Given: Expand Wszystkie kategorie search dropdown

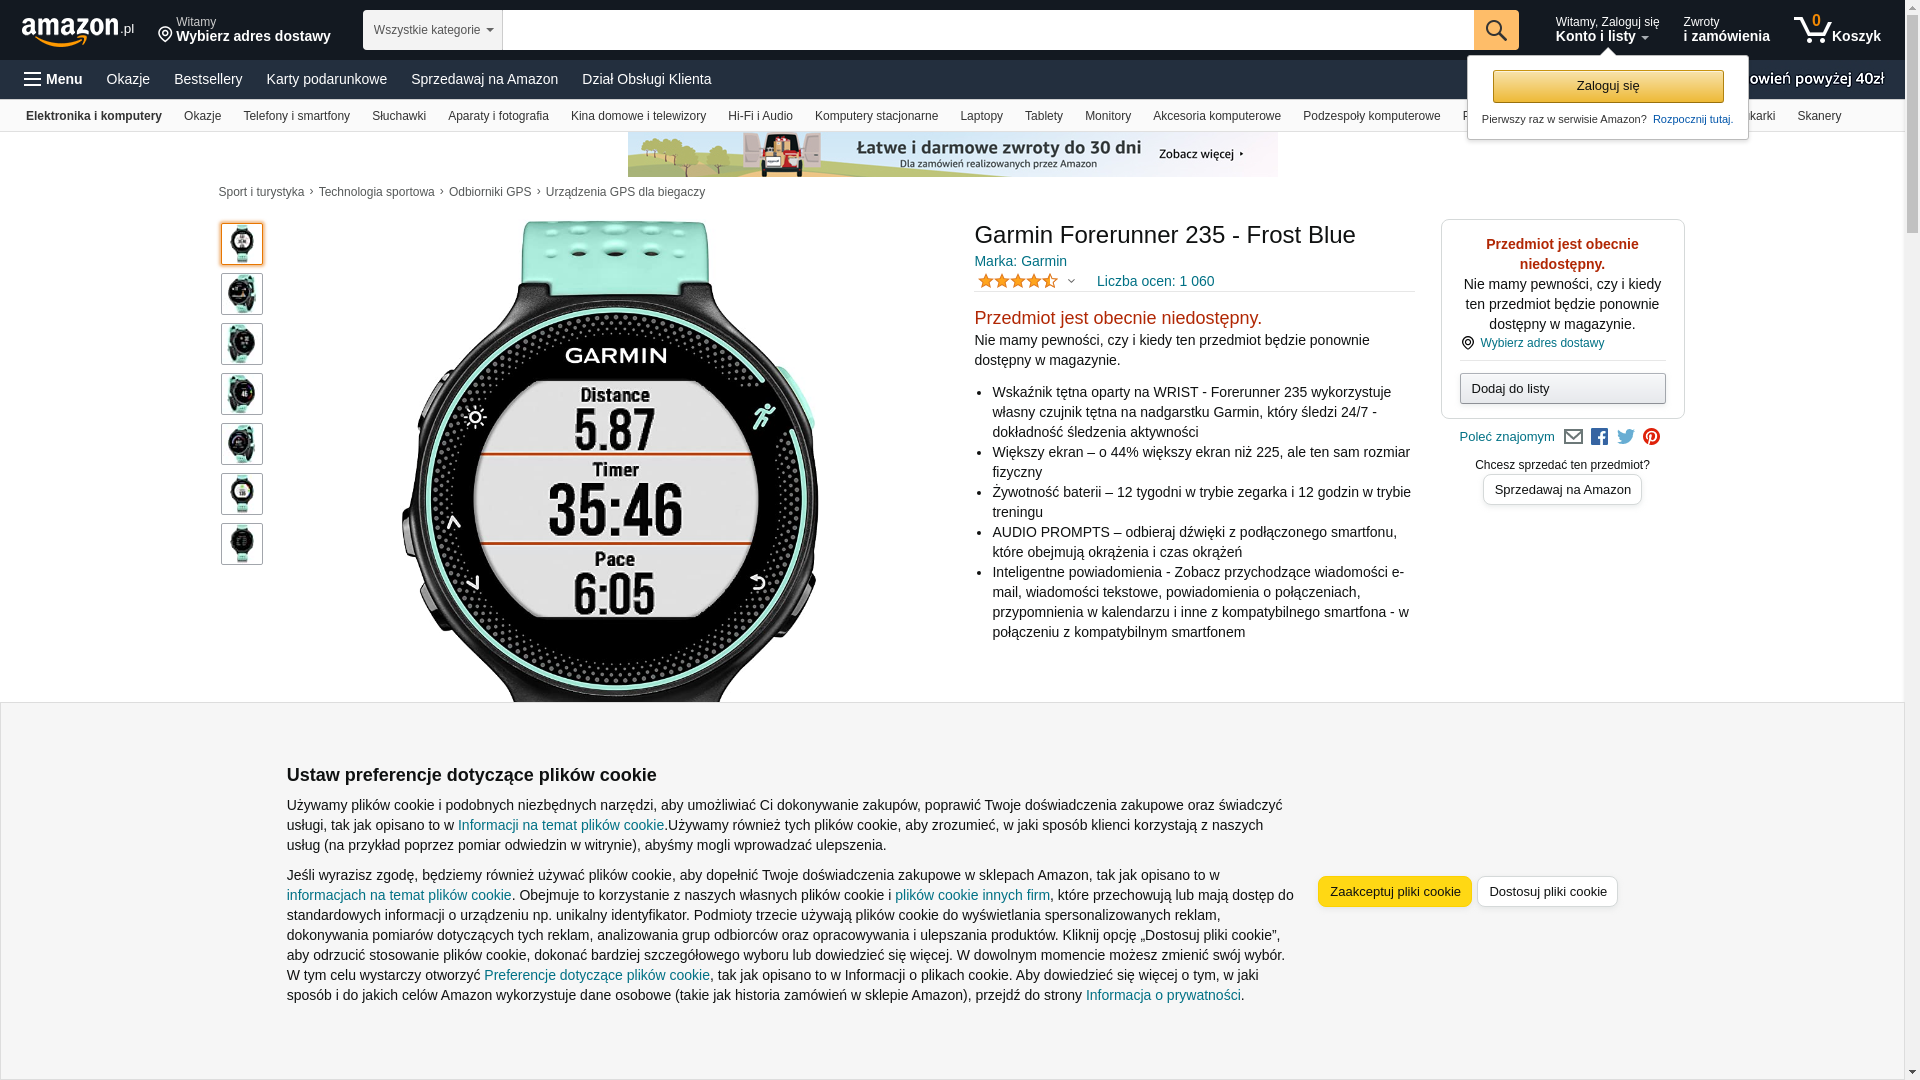Looking at the screenshot, I should click(433, 30).
